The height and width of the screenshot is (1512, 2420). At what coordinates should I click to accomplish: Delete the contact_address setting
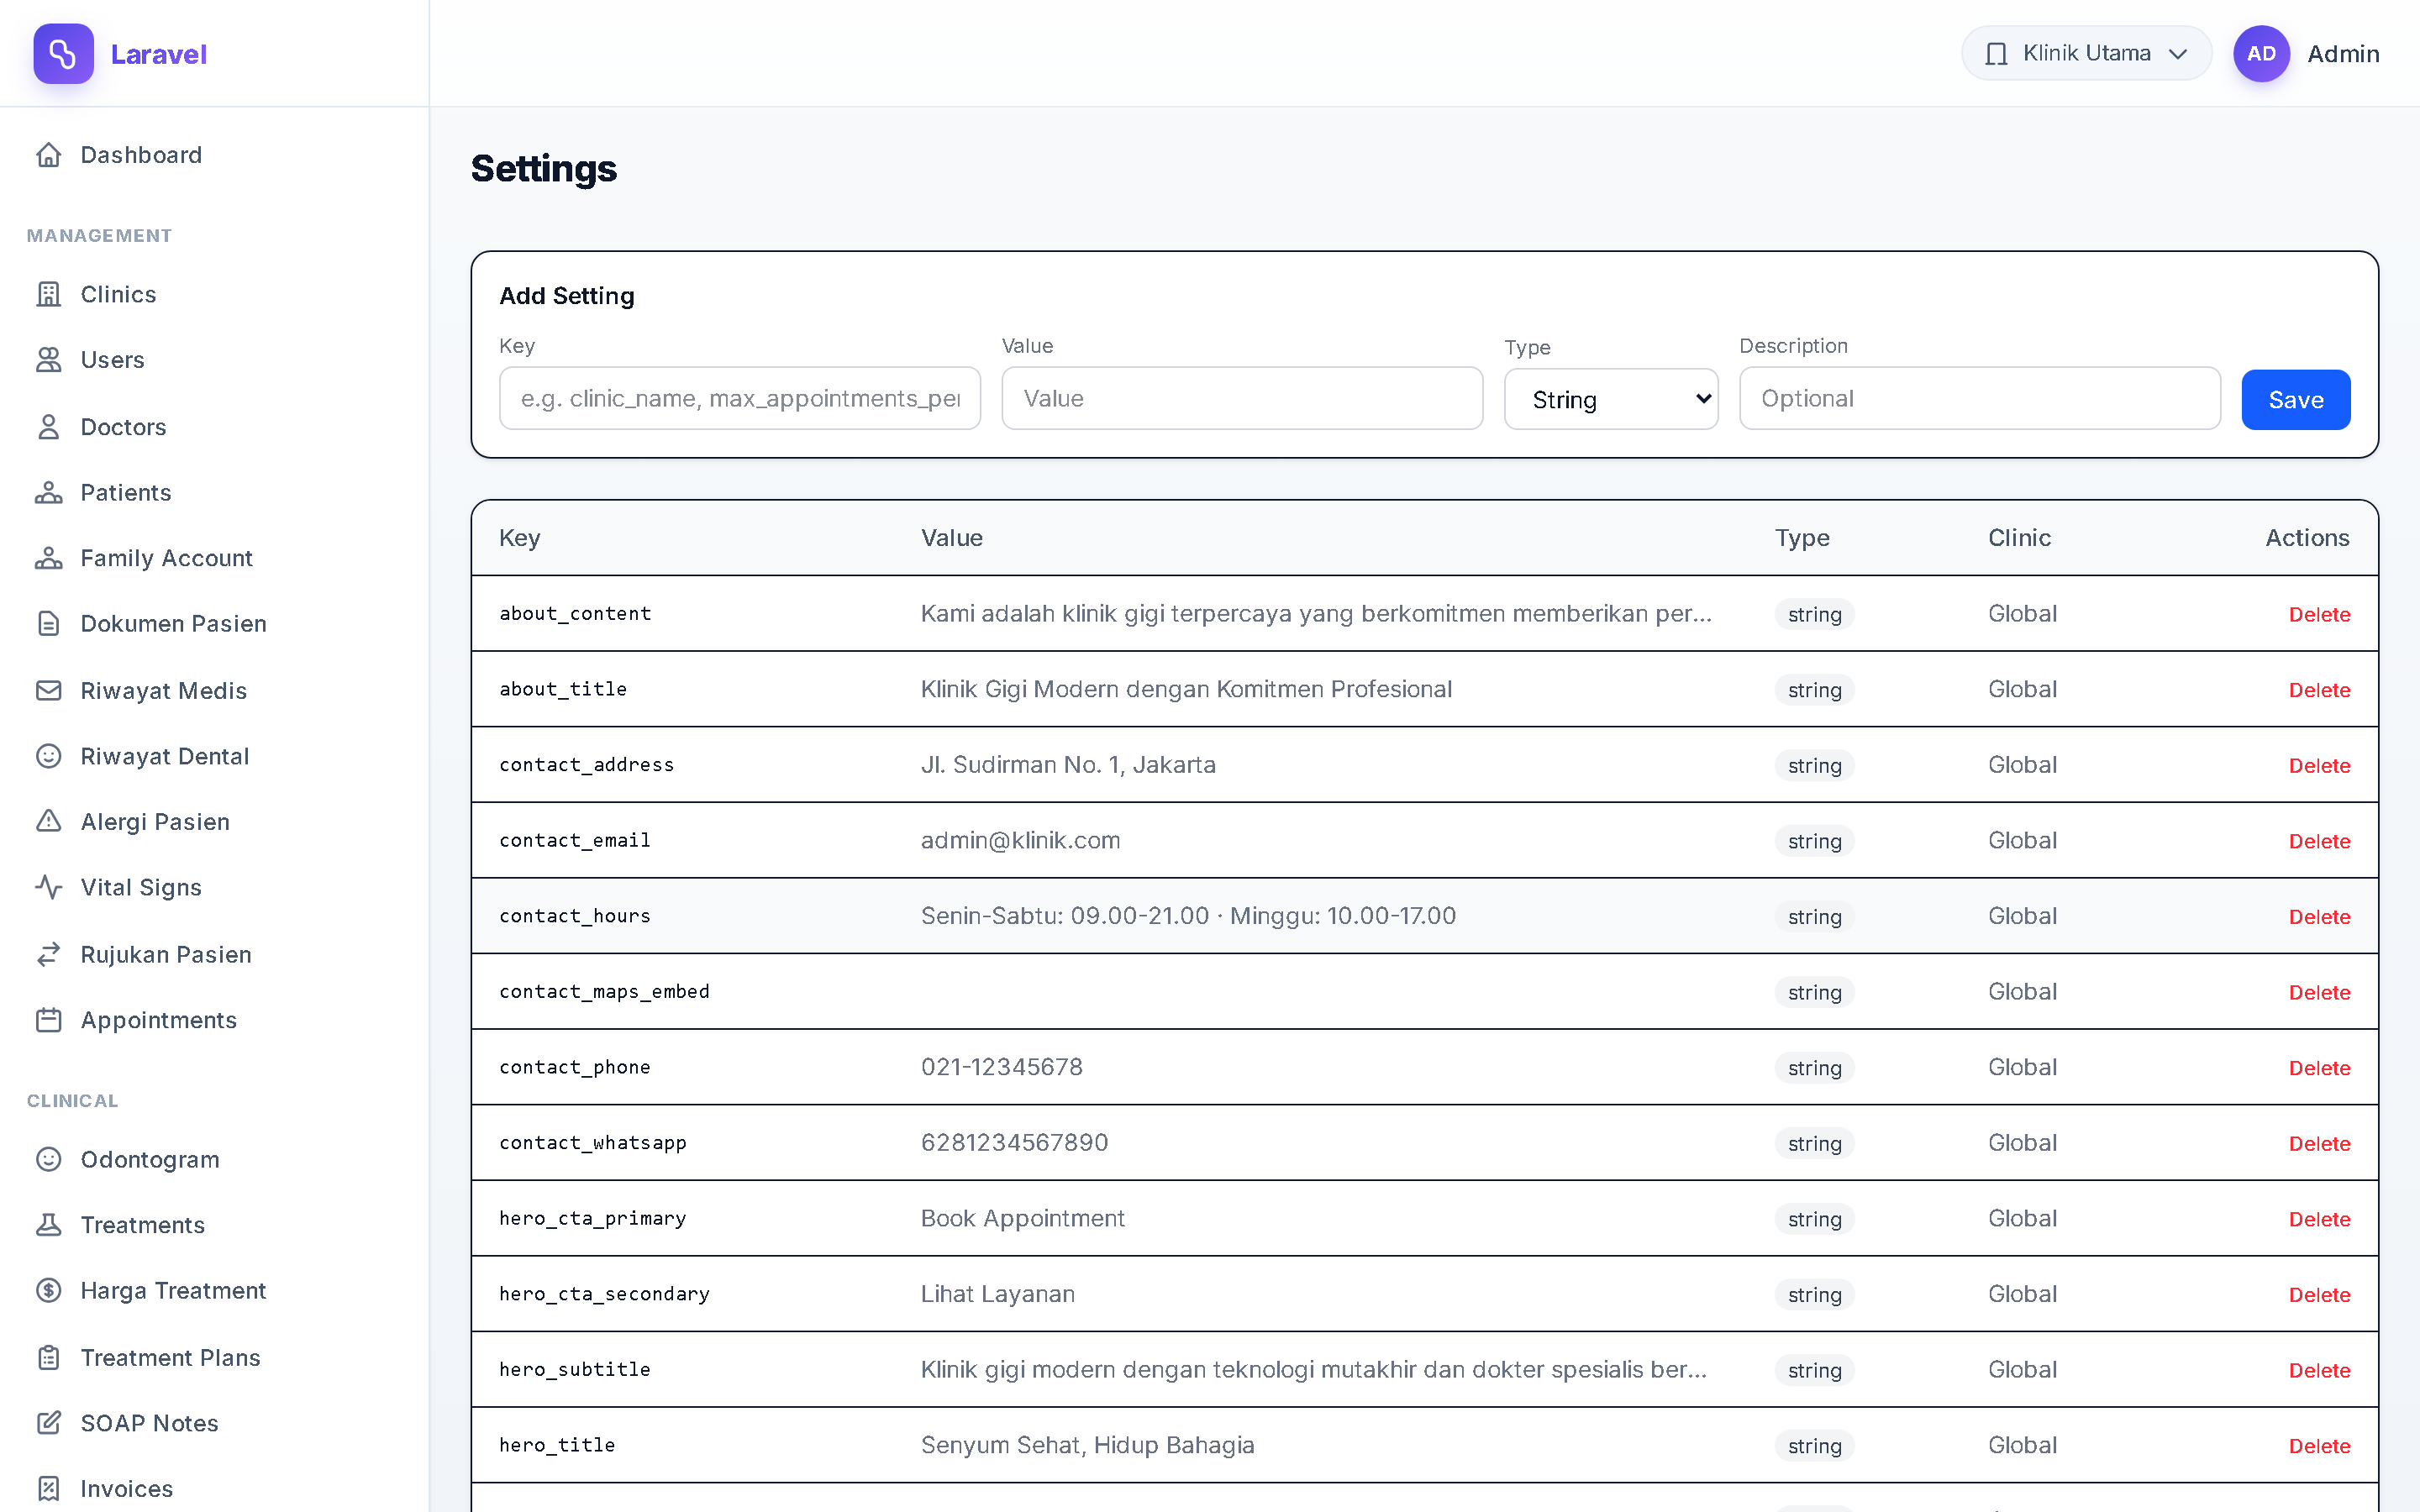2319,766
